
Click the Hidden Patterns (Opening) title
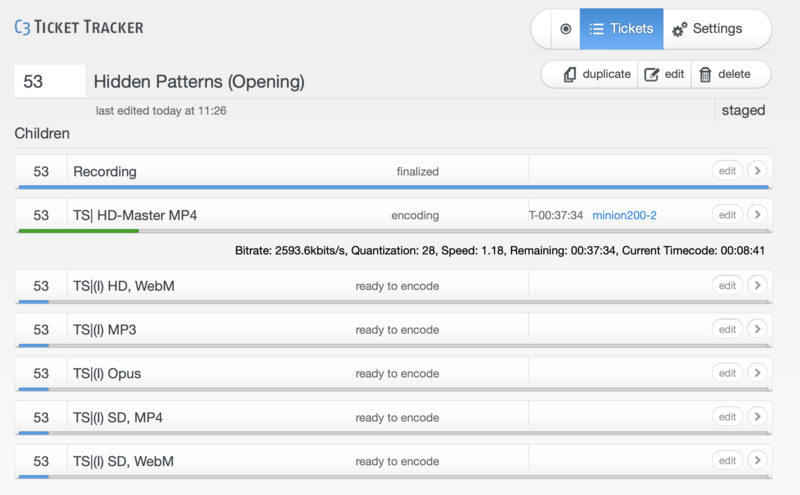[199, 82]
